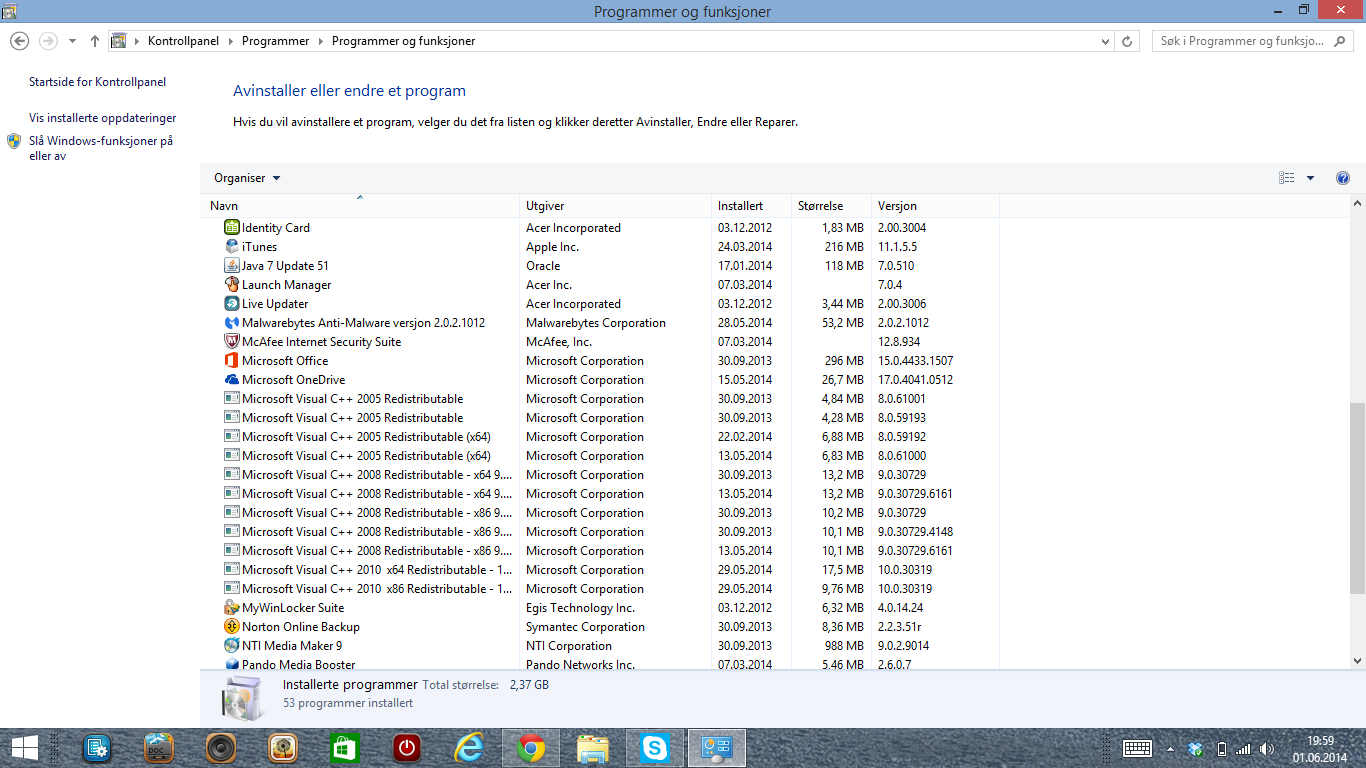The width and height of the screenshot is (1366, 768).
Task: Click Kontrollpanel in the breadcrumb path
Action: point(183,41)
